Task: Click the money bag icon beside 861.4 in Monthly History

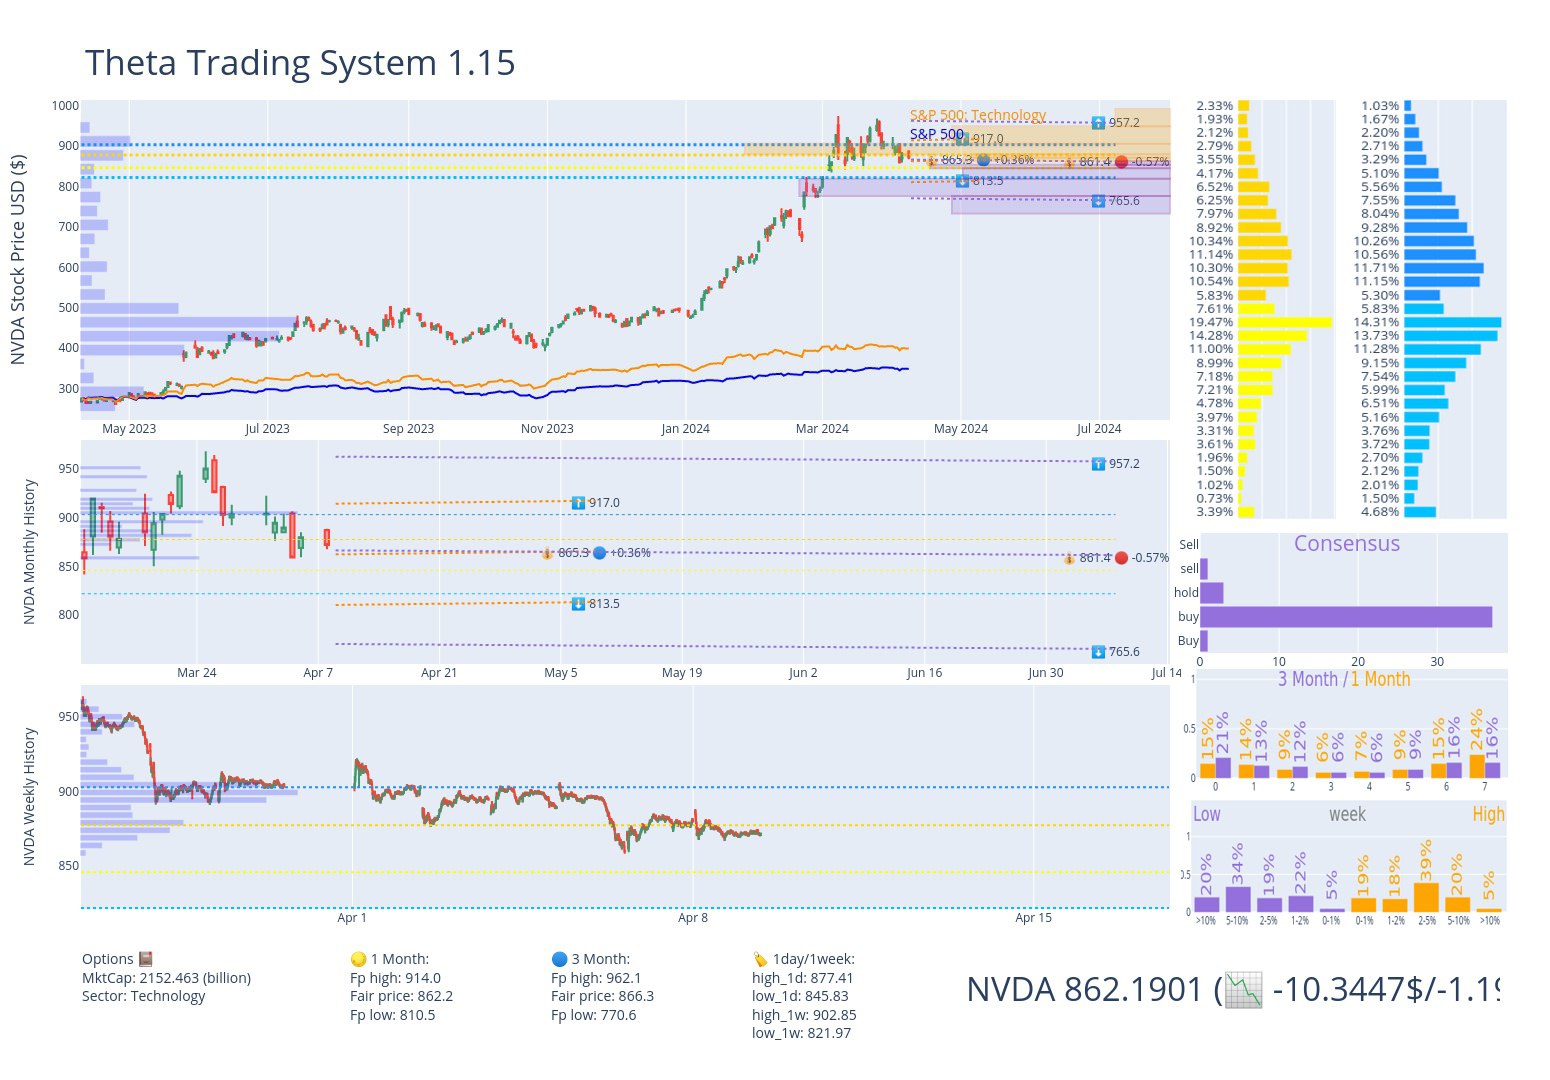Action: pos(1069,558)
